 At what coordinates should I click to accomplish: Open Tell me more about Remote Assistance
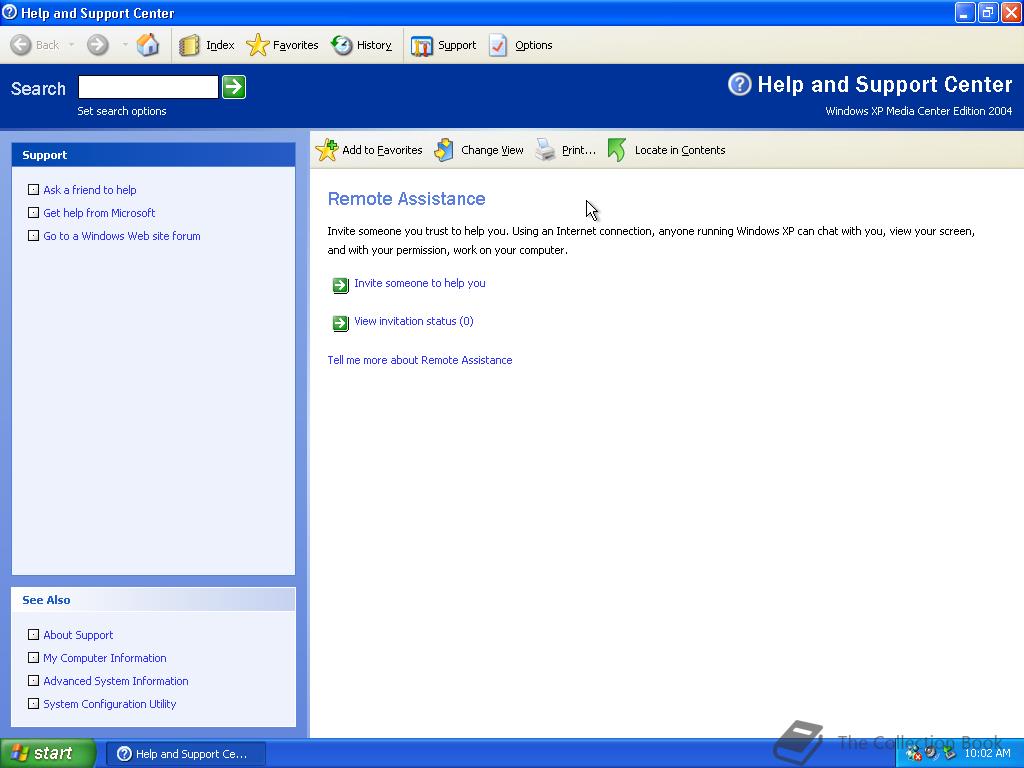tap(419, 360)
